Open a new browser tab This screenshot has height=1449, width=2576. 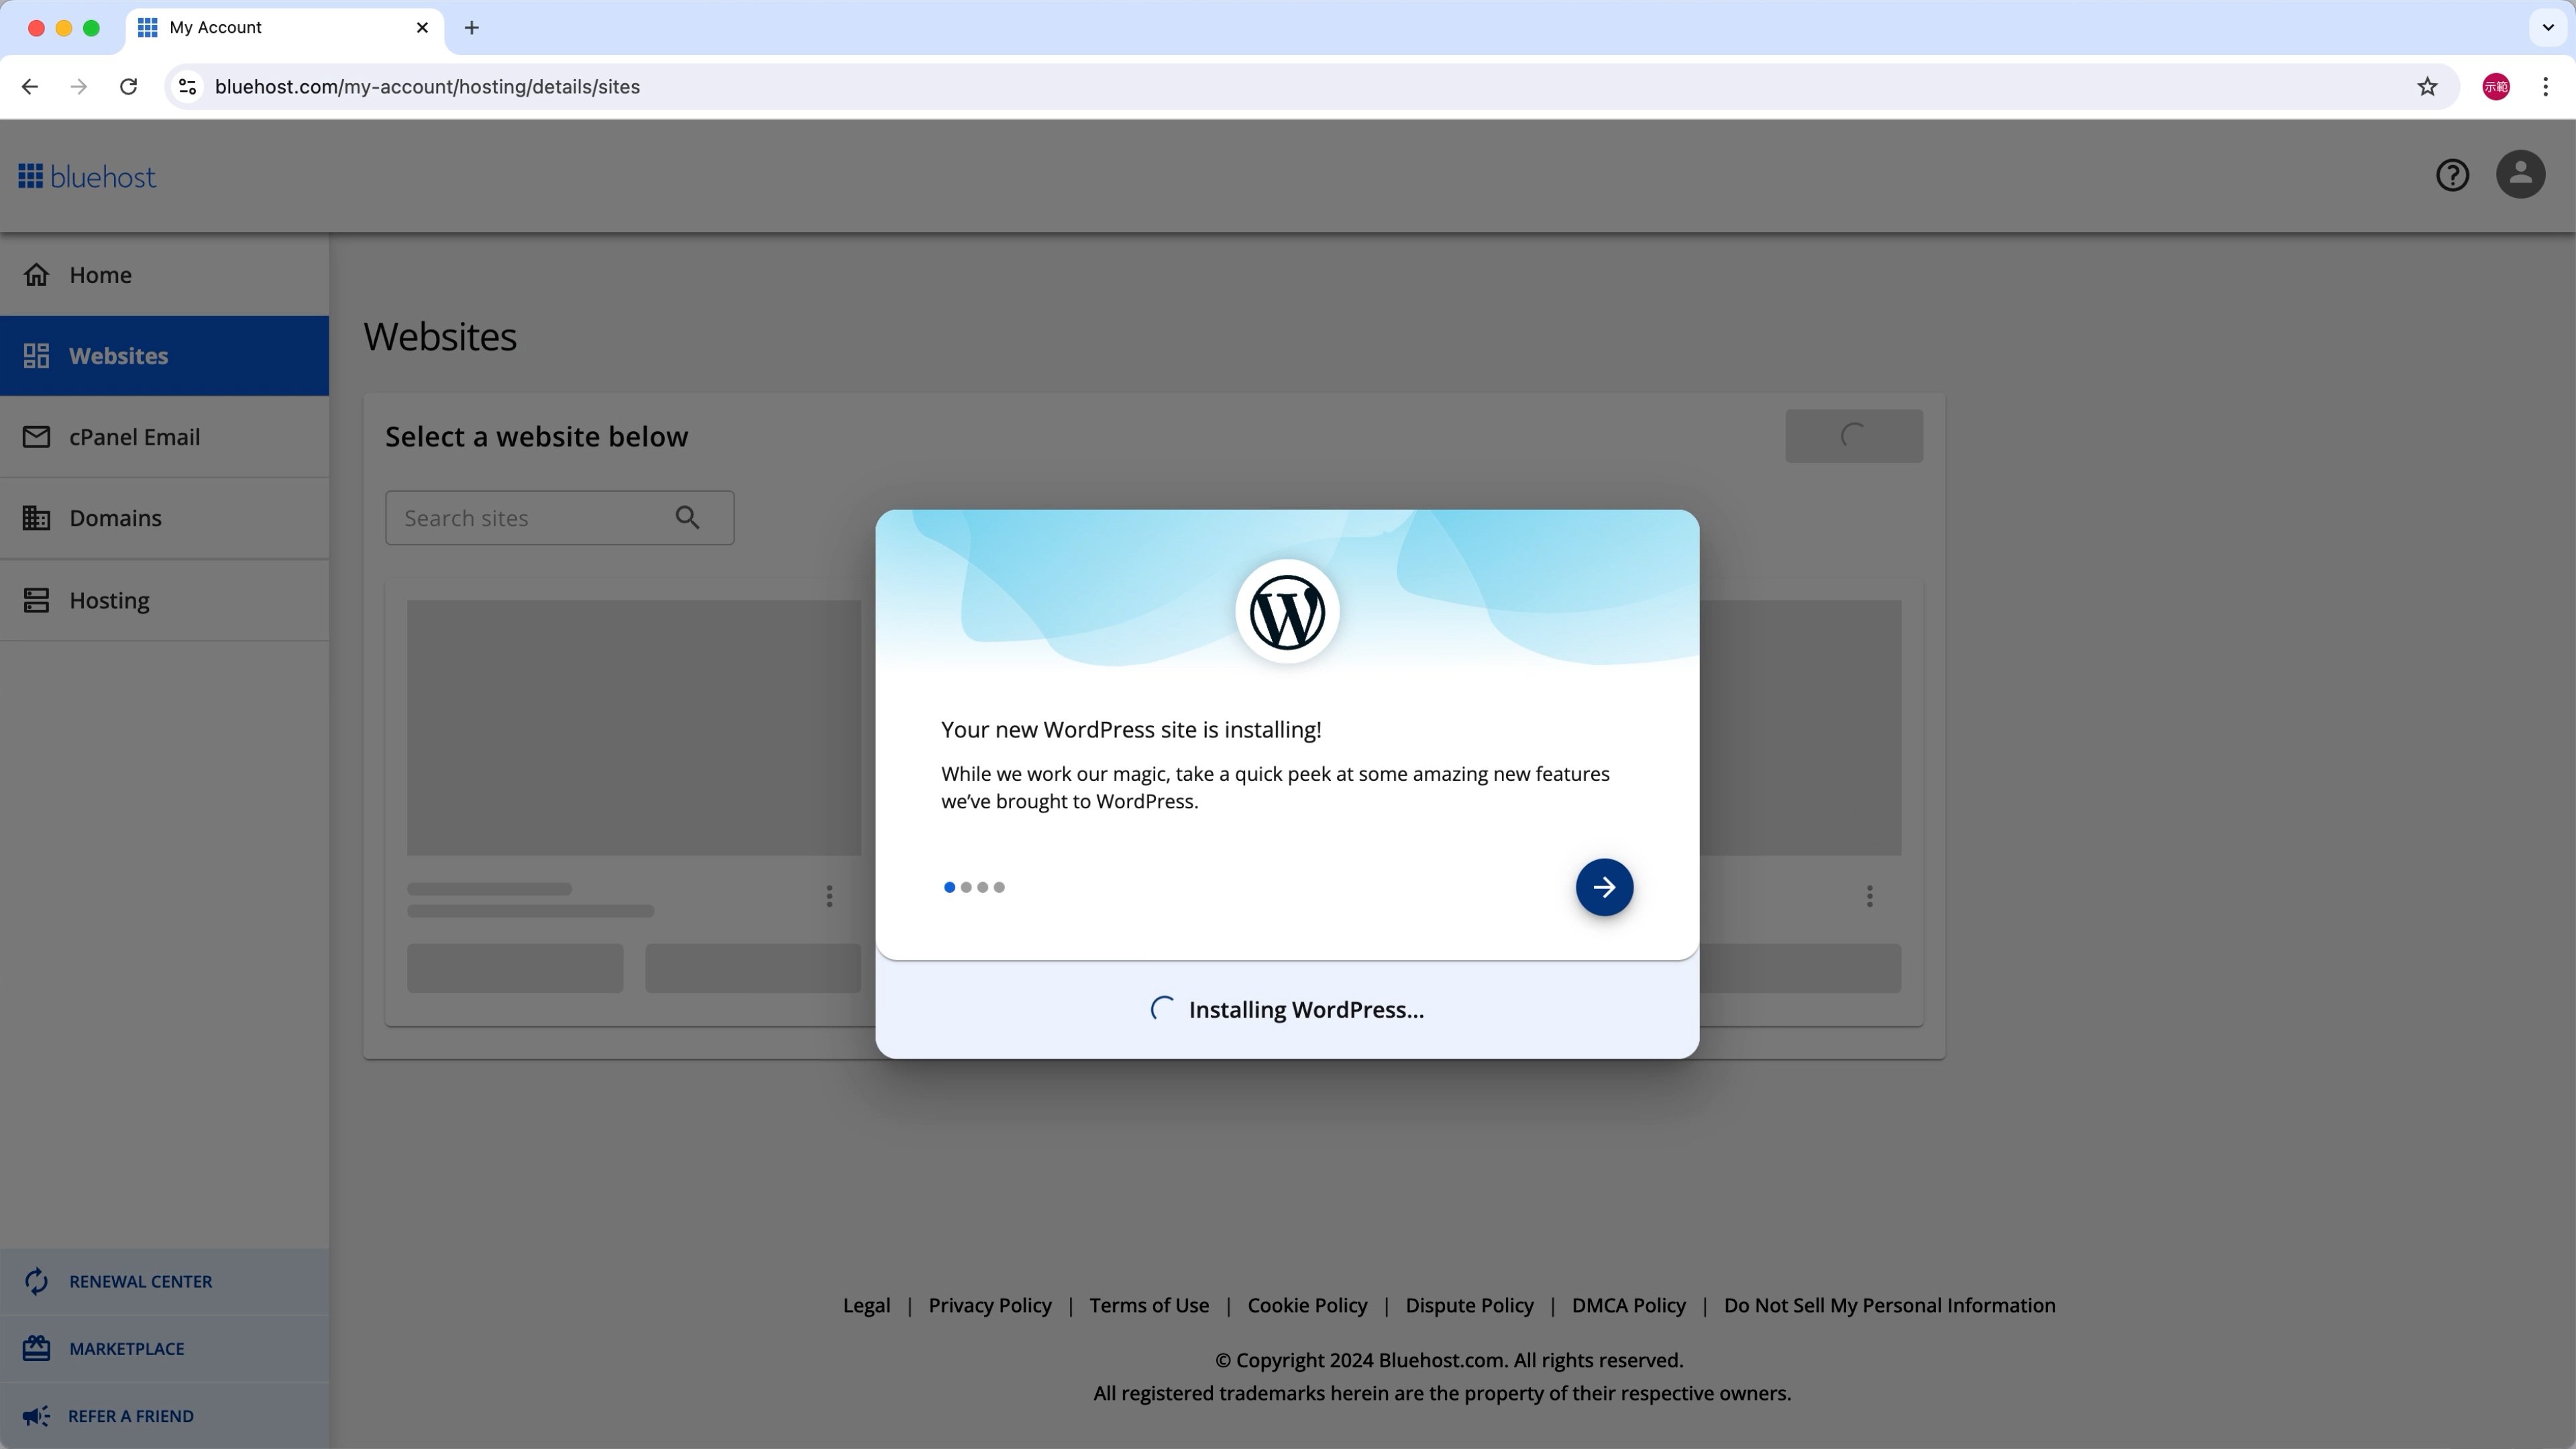472,28
